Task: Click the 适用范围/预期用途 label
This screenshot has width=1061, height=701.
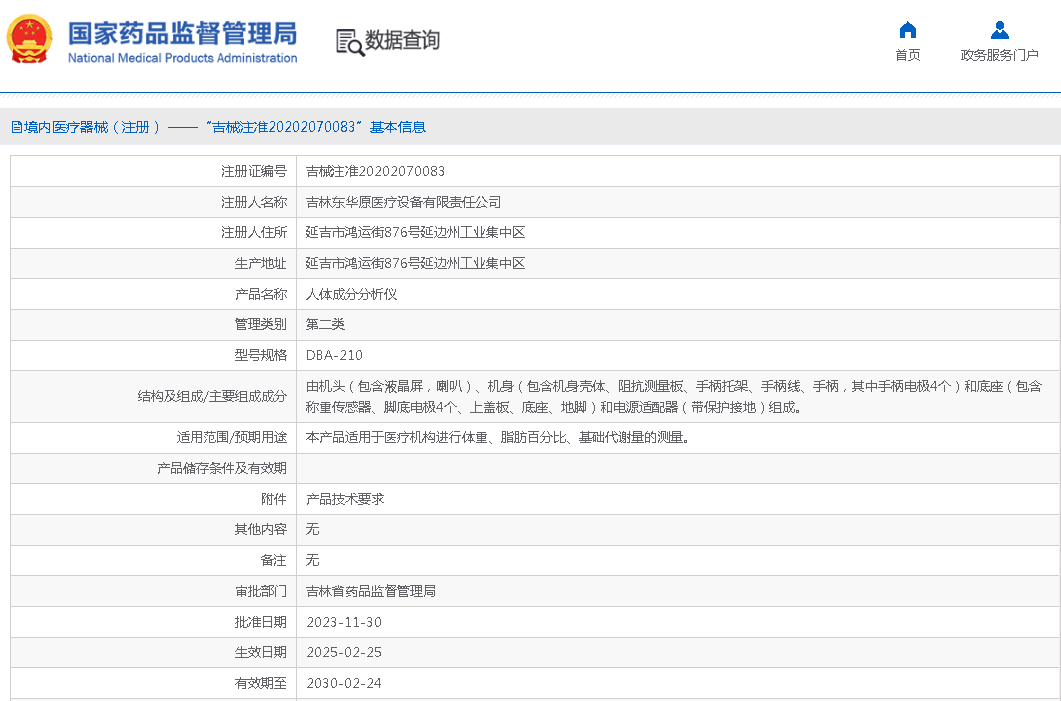Action: (231, 437)
